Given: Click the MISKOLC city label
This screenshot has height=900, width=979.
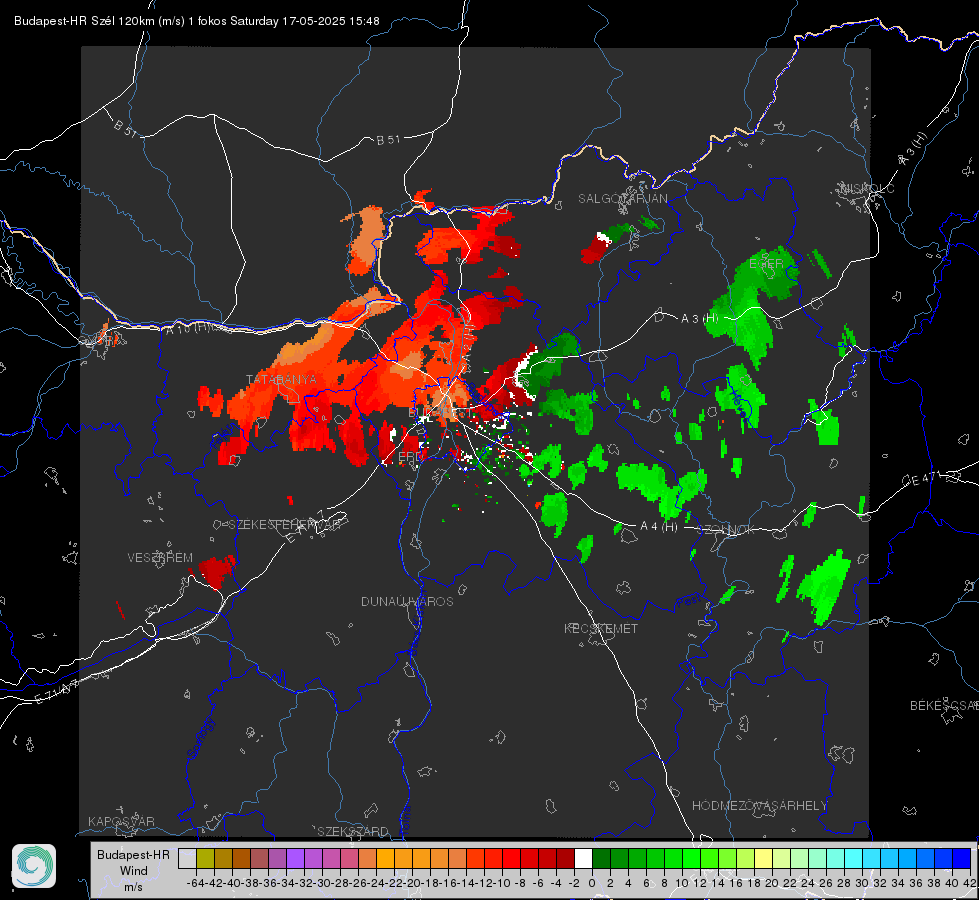Looking at the screenshot, I should pos(867,188).
